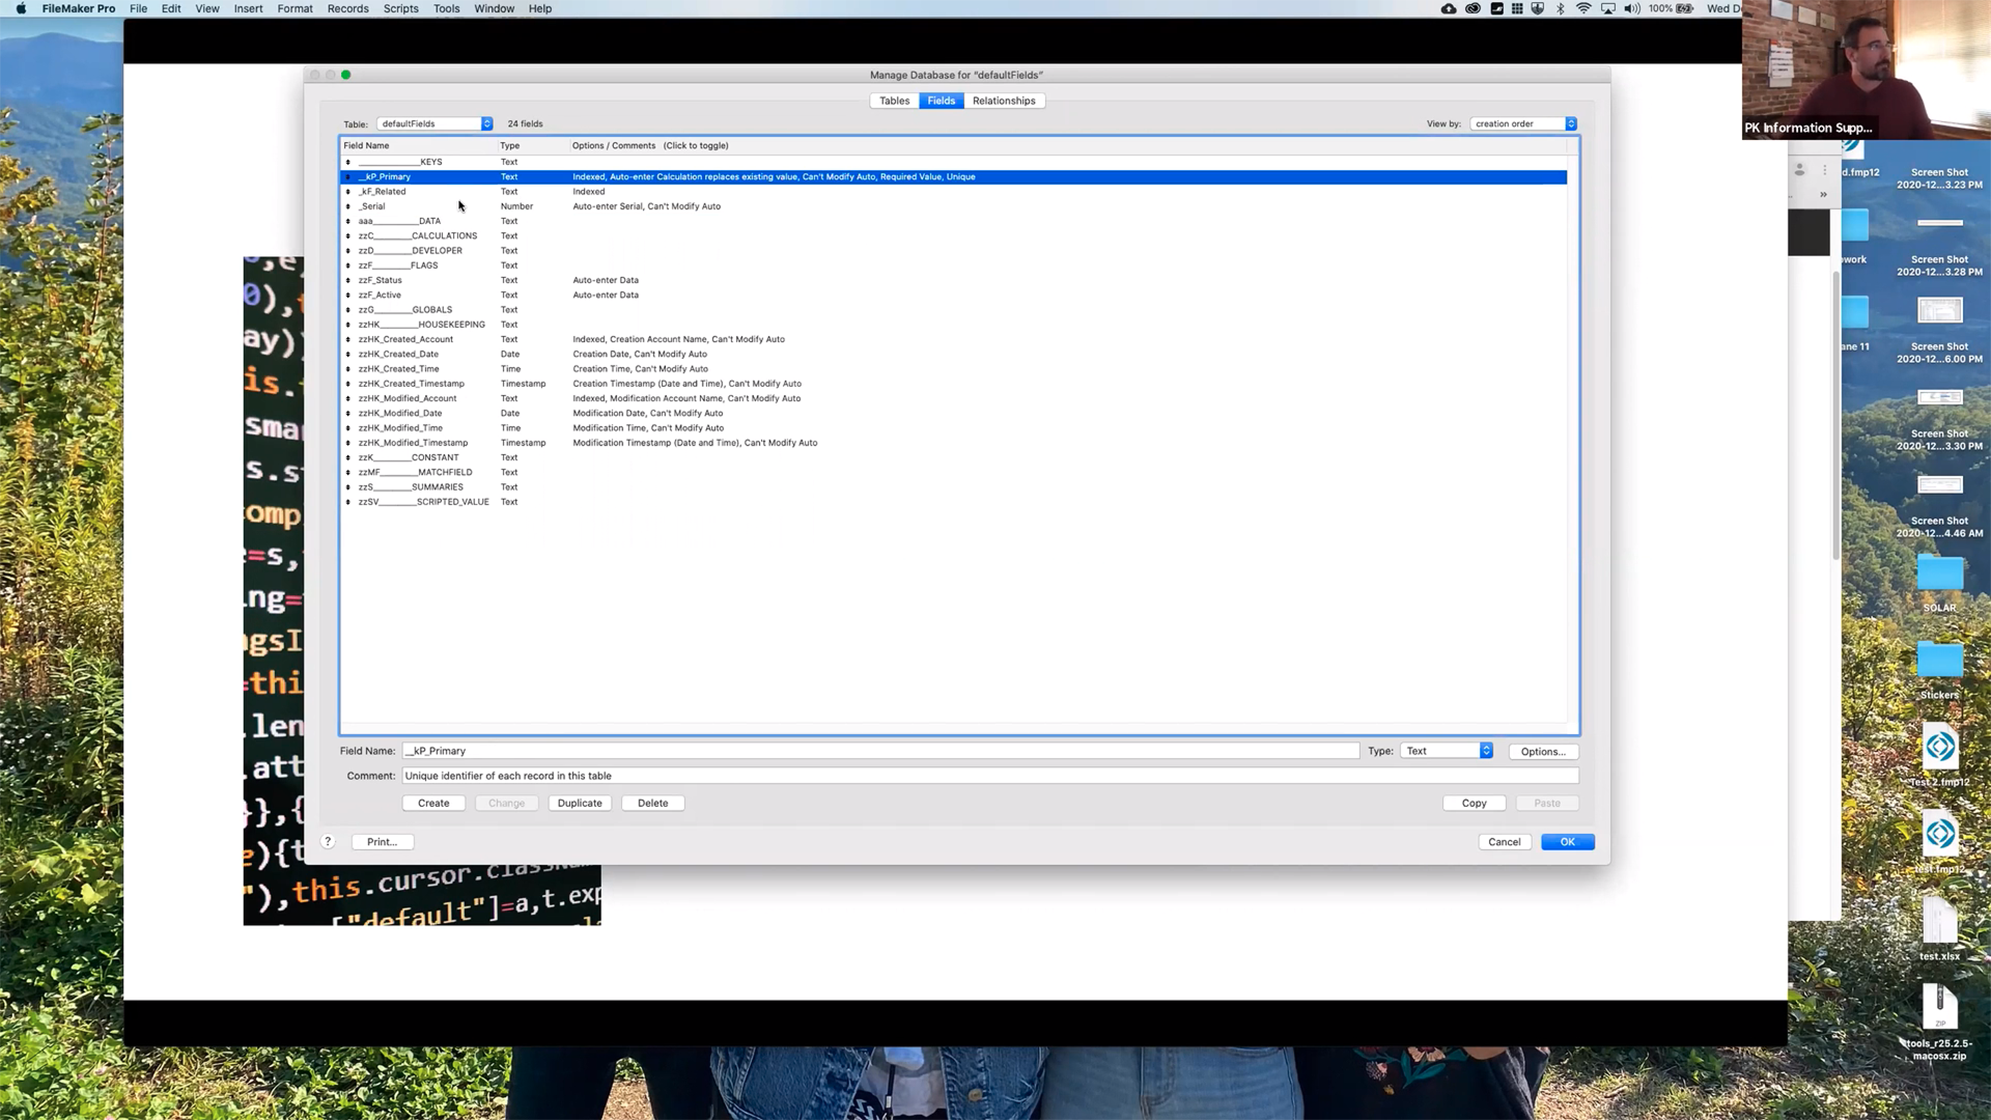Confirm with the OK button
The width and height of the screenshot is (1991, 1120).
tap(1567, 842)
